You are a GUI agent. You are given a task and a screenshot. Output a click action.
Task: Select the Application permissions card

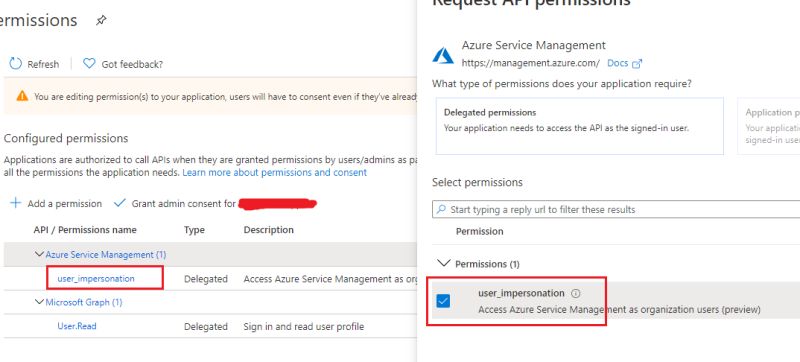(x=768, y=126)
